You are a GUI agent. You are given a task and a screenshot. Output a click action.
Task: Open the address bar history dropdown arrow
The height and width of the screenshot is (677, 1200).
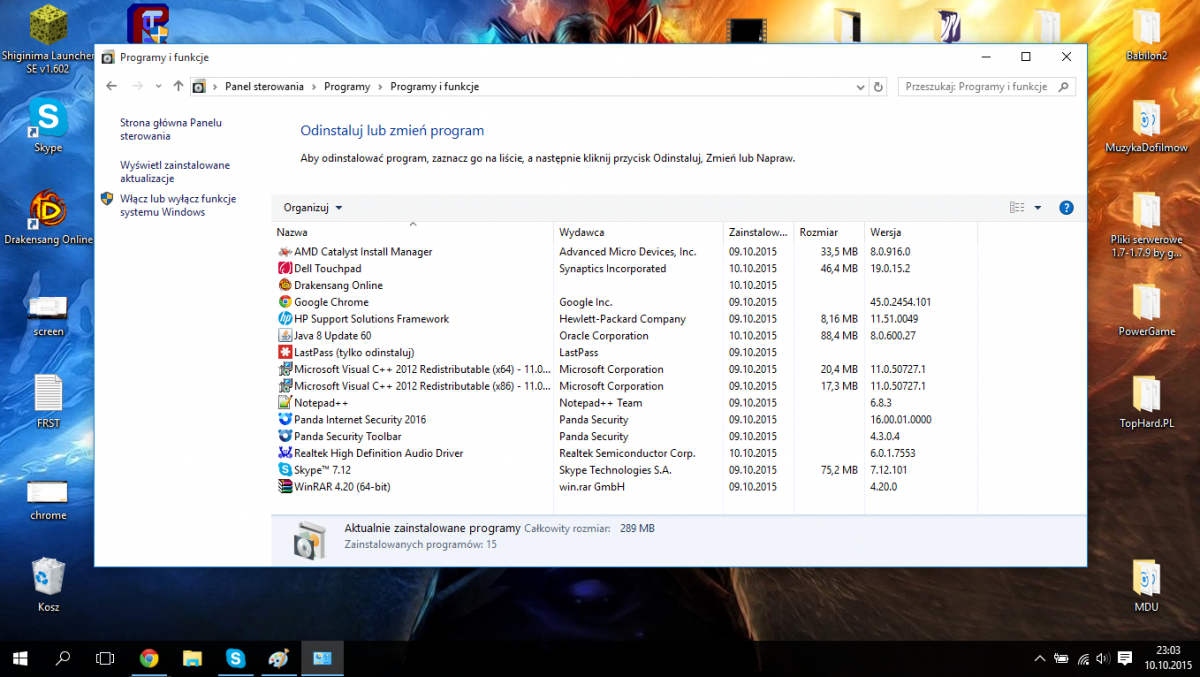tap(861, 87)
